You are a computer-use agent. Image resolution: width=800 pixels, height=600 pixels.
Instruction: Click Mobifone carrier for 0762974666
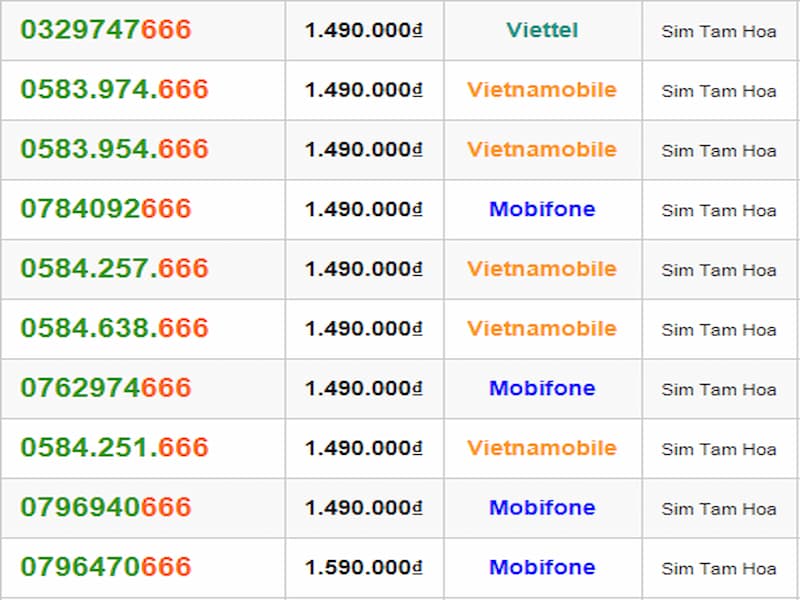(542, 388)
